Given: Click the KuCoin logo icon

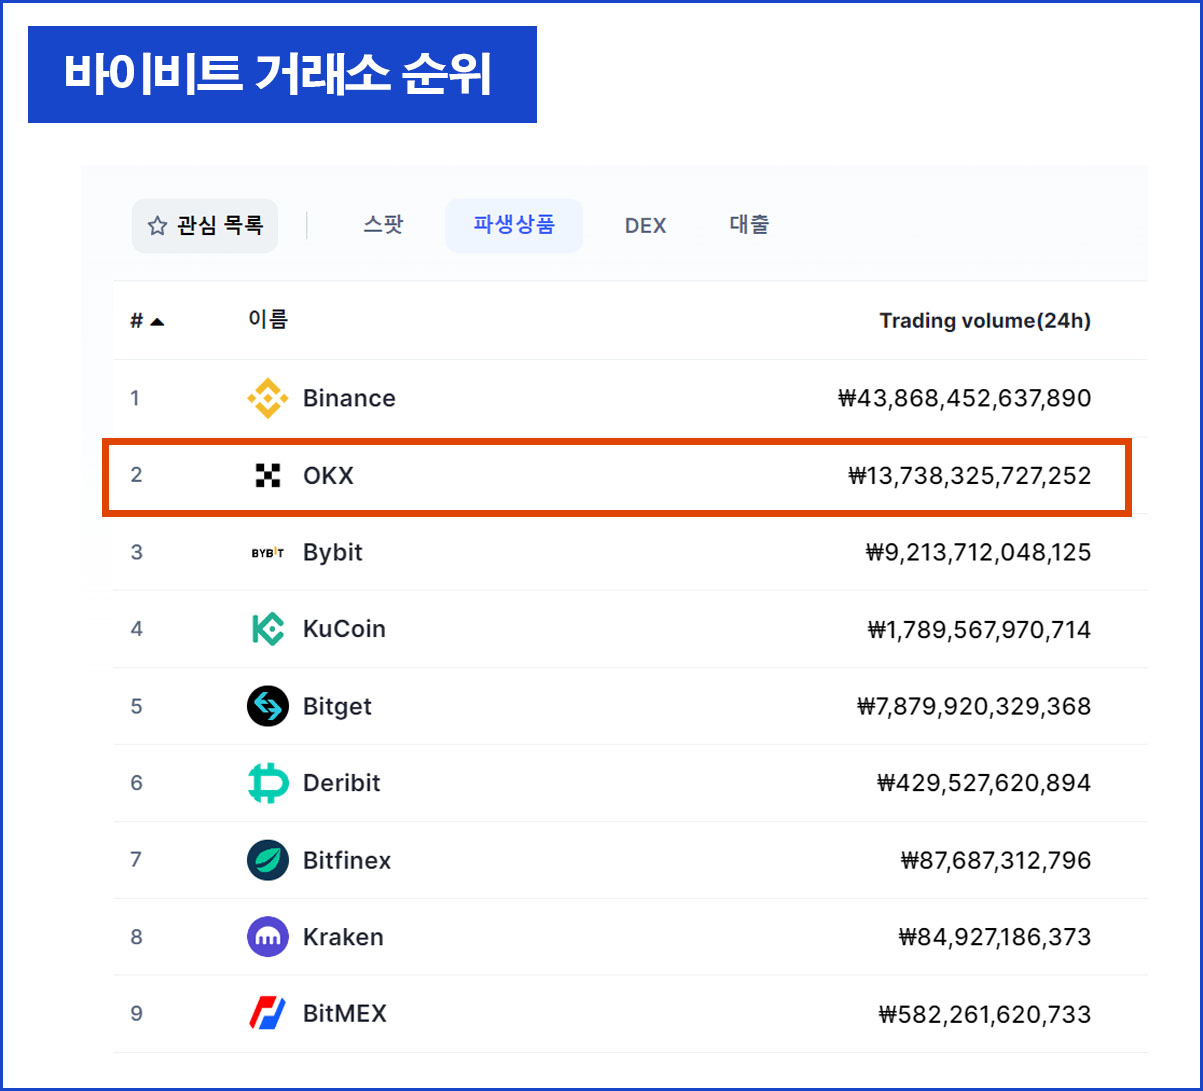Looking at the screenshot, I should click(x=267, y=629).
